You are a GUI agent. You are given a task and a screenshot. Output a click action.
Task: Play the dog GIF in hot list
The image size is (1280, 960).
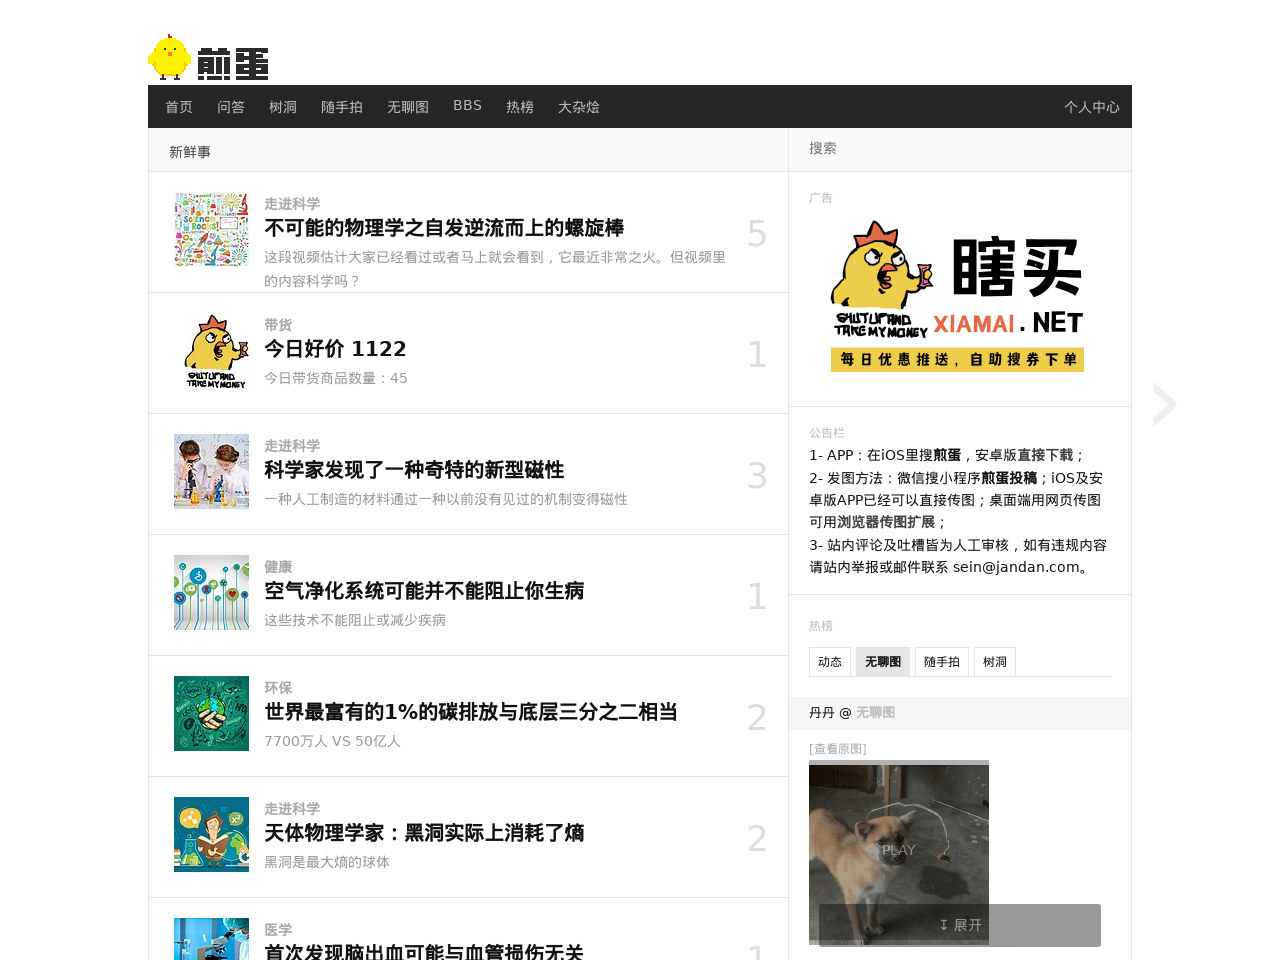click(x=898, y=850)
